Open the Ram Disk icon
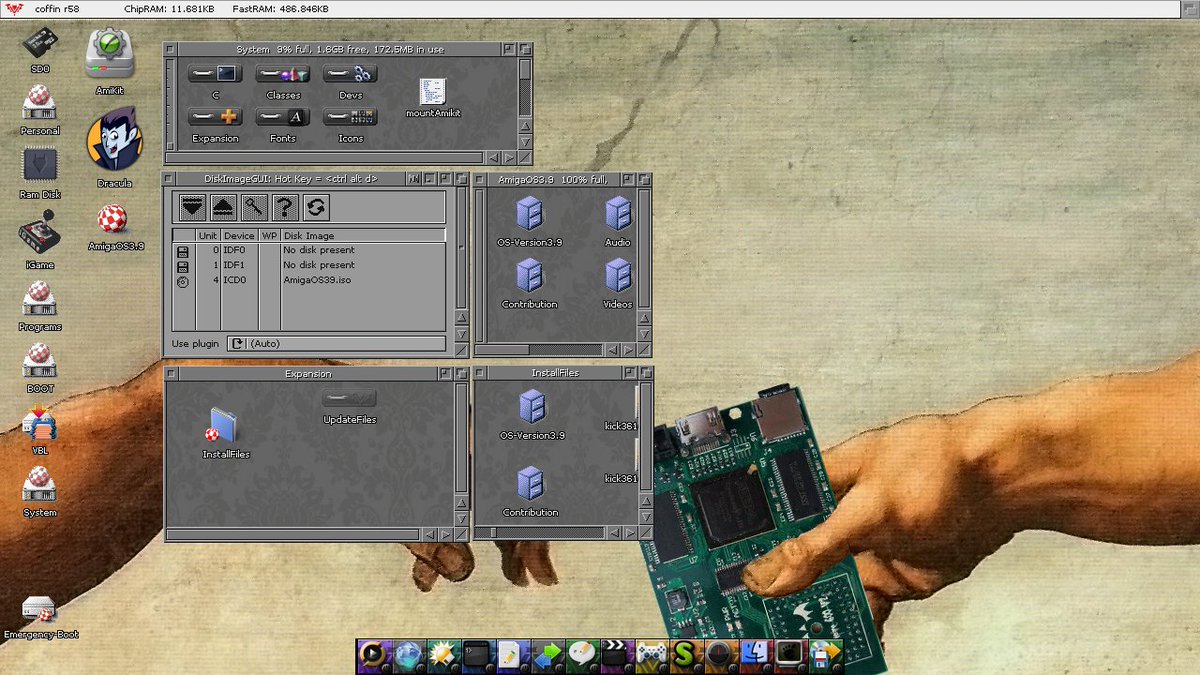This screenshot has height=675, width=1200. pyautogui.click(x=40, y=174)
